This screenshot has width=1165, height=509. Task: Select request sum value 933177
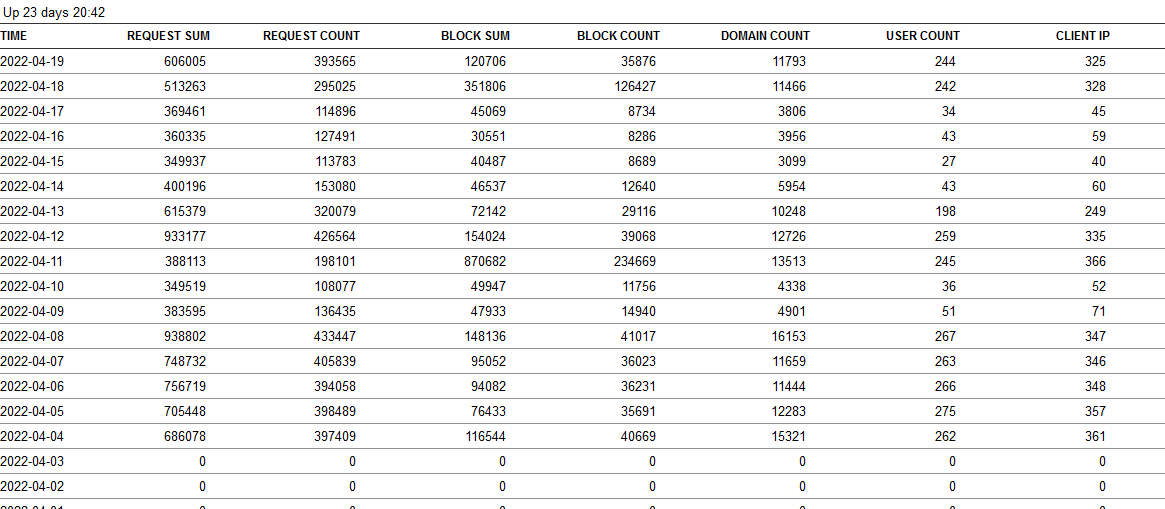click(x=185, y=236)
